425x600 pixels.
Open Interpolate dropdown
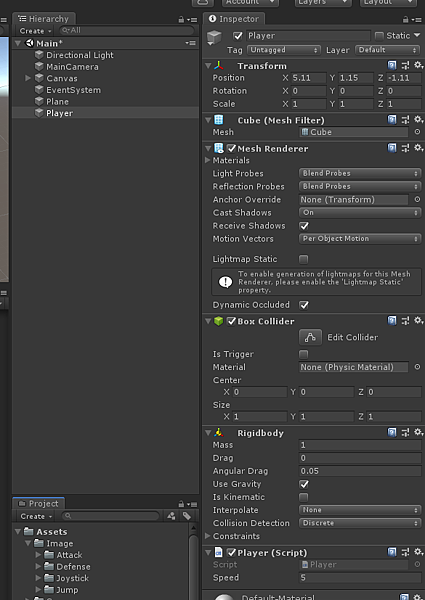(x=360, y=510)
